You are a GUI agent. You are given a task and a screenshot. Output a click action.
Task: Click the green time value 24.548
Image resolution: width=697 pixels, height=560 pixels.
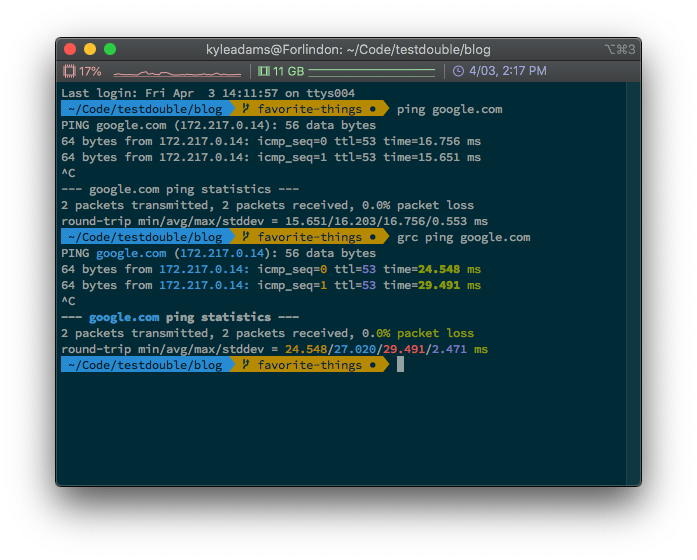pos(439,269)
